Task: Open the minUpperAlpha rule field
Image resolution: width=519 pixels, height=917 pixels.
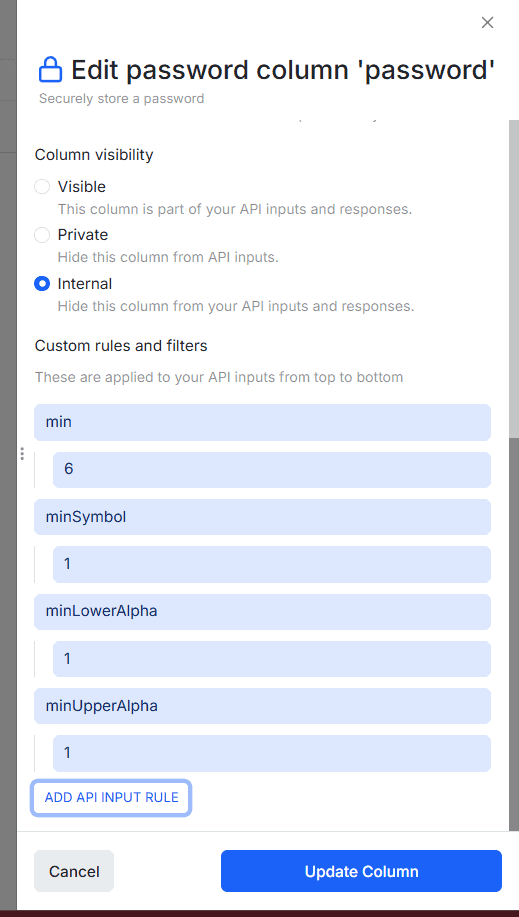Action: (262, 706)
